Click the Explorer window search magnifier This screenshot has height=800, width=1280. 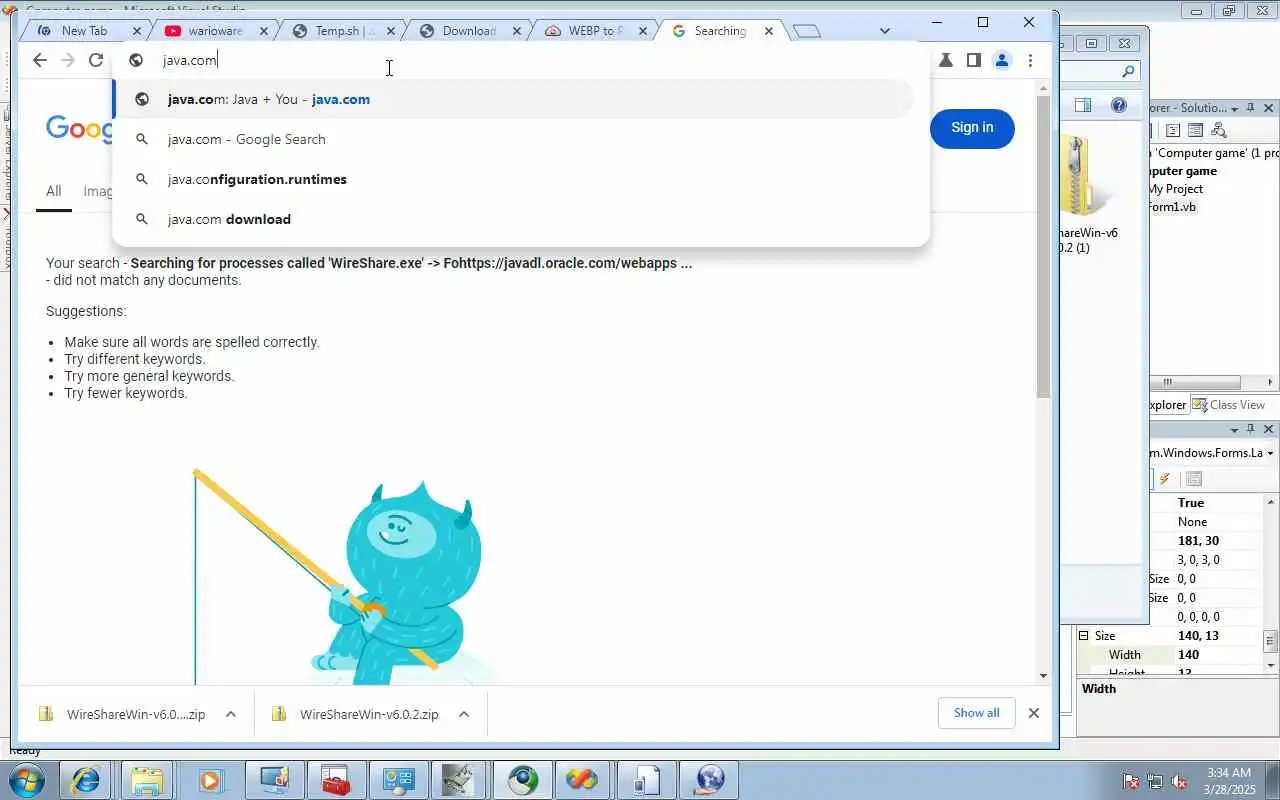coord(1128,71)
